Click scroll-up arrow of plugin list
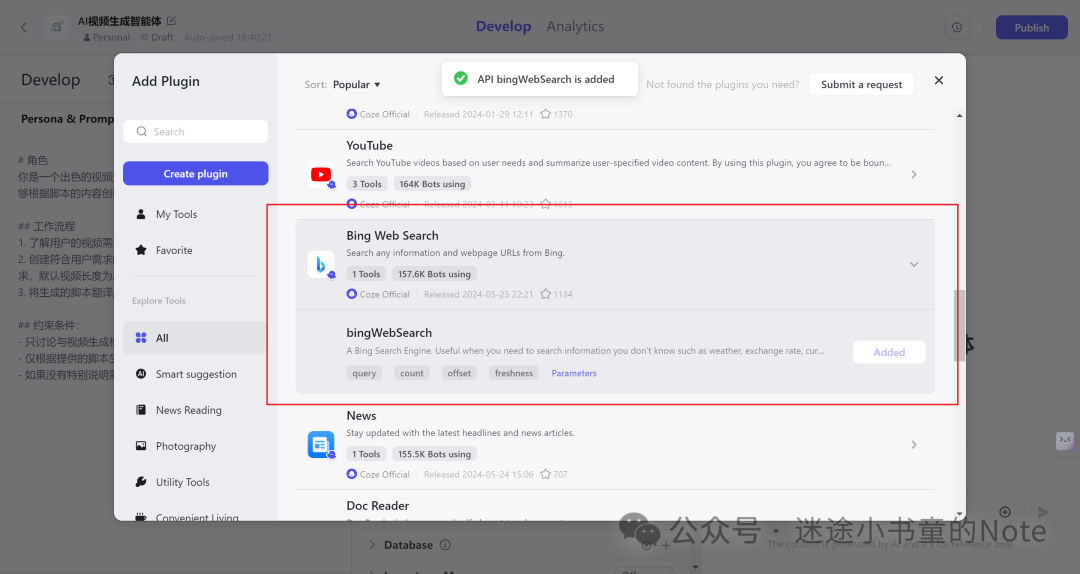The width and height of the screenshot is (1080, 574). coord(959,116)
